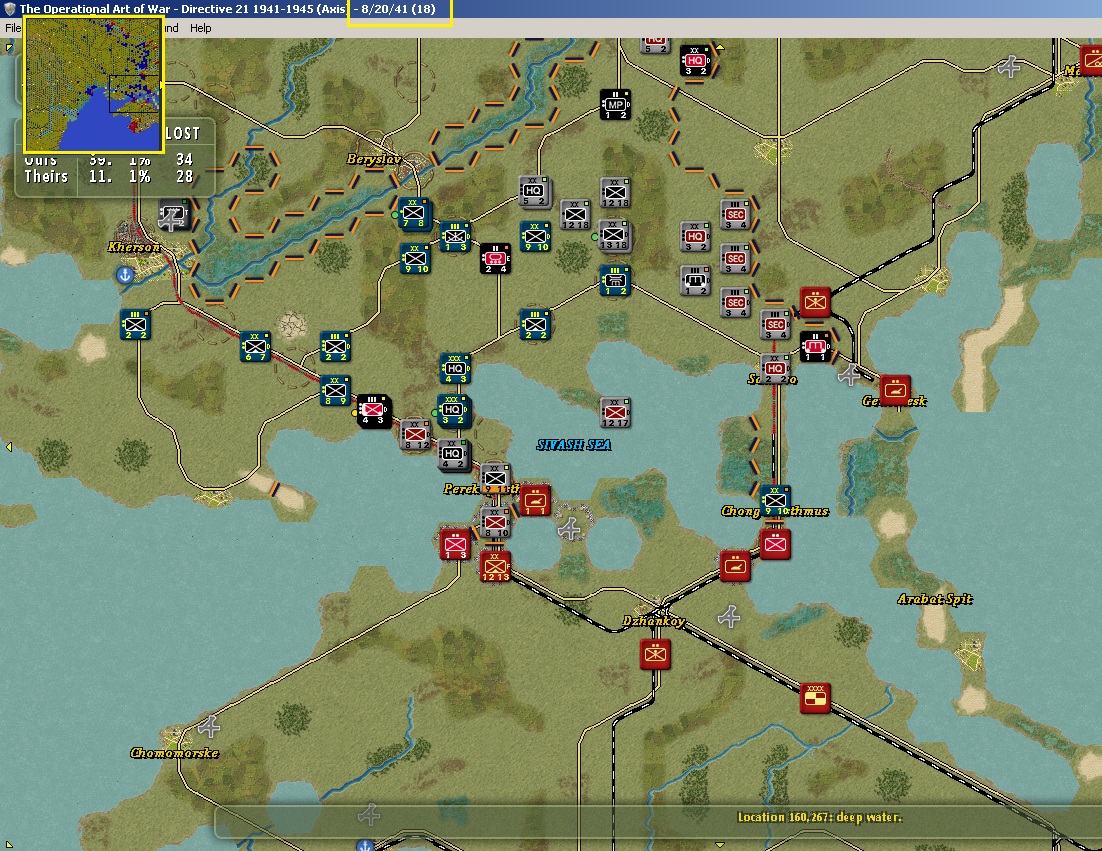
Task: Select the gray infantry division 13-18
Action: (x=614, y=235)
